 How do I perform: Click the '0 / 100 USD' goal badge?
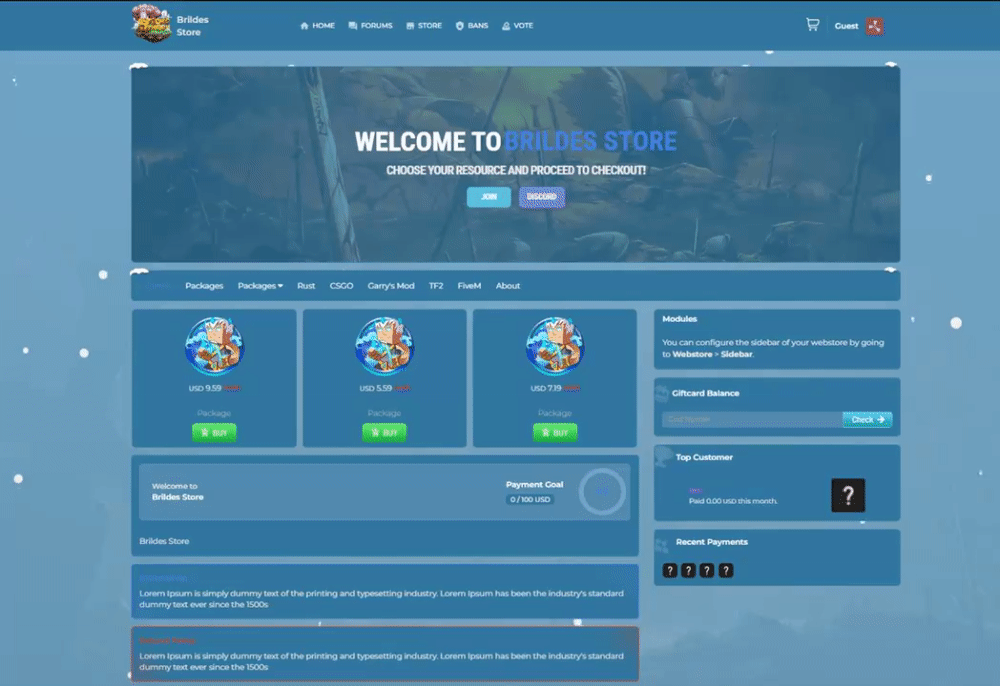530,499
